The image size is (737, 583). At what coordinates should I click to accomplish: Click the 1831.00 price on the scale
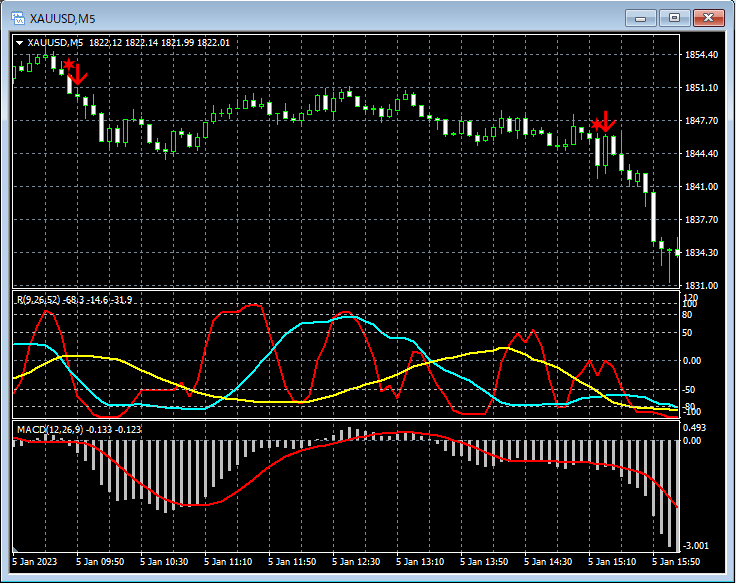[x=702, y=286]
